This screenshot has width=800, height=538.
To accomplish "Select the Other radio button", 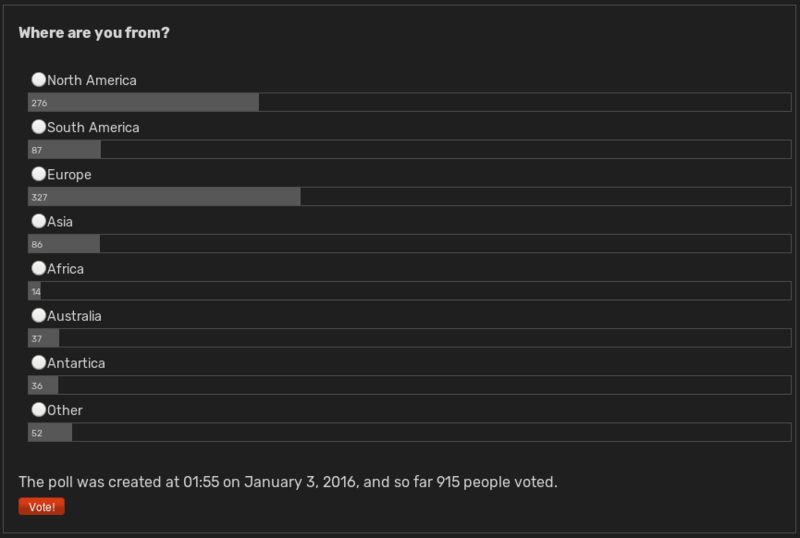I will pos(39,409).
